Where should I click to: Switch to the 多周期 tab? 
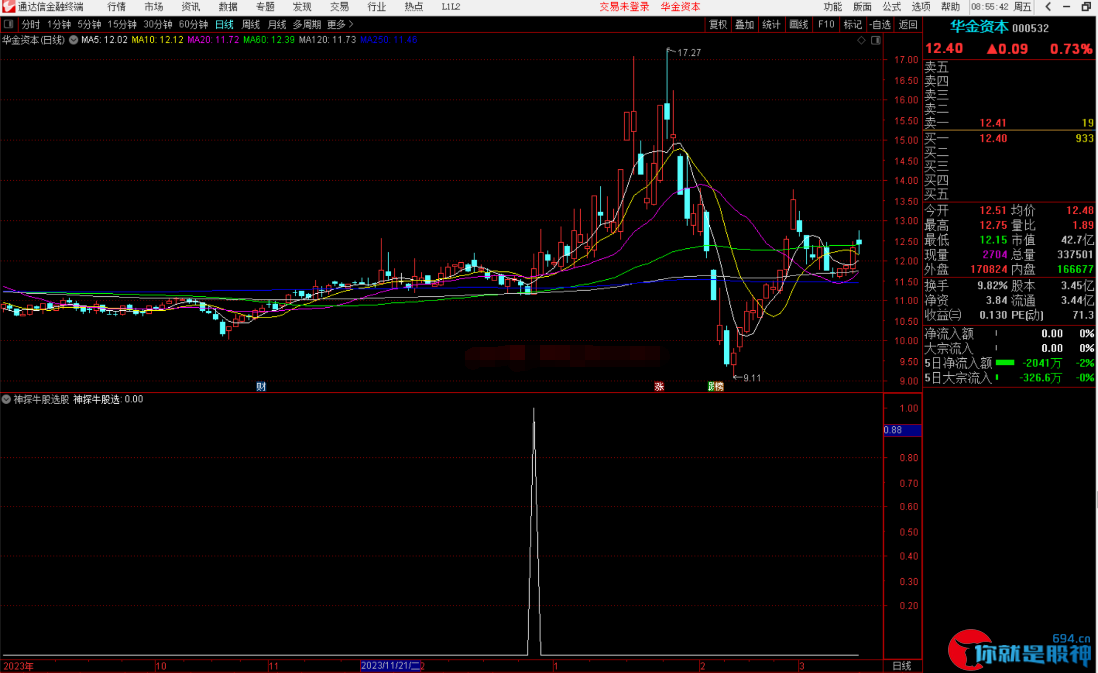click(307, 25)
